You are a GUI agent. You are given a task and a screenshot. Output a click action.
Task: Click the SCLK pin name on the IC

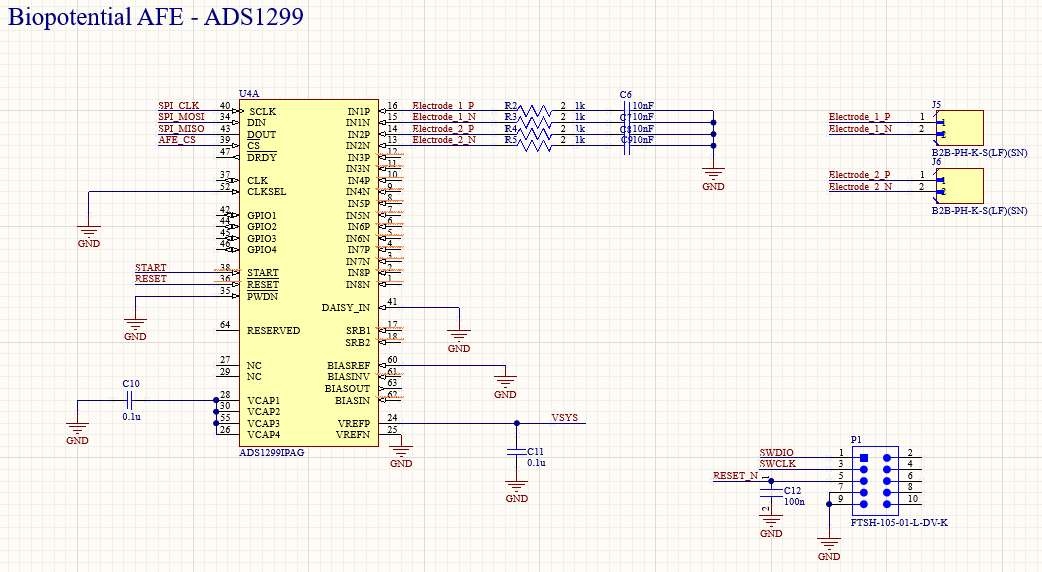(x=262, y=112)
